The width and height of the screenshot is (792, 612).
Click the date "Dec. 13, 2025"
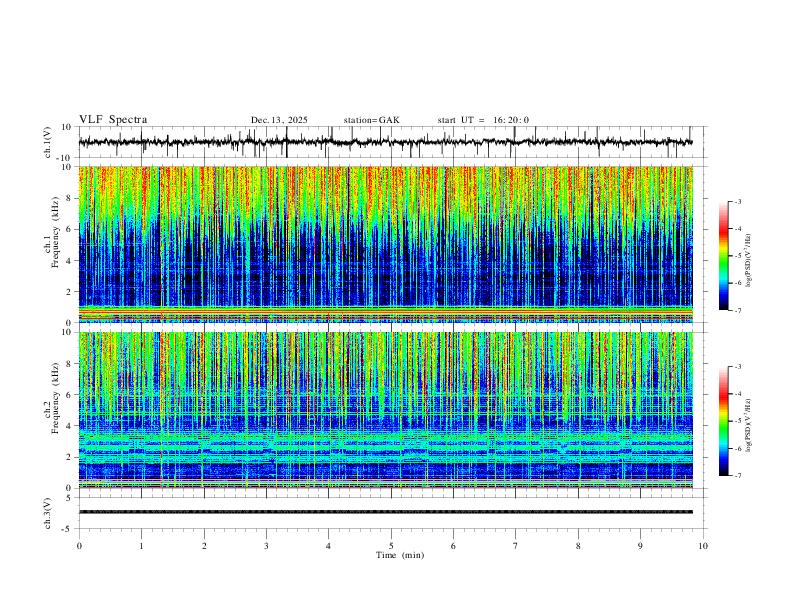click(279, 120)
